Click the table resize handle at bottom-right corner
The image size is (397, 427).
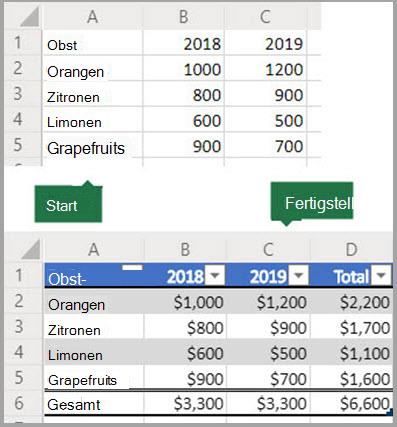[x=389, y=412]
